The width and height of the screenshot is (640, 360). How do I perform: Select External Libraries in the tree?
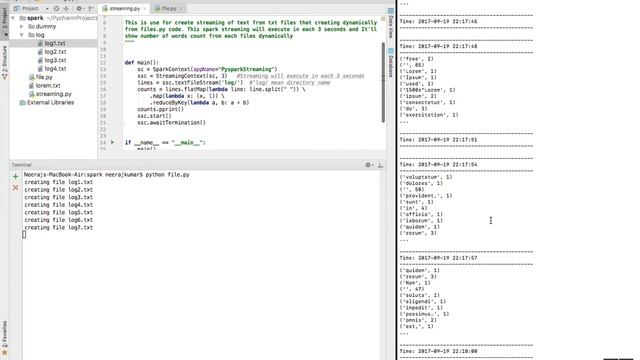click(50, 103)
